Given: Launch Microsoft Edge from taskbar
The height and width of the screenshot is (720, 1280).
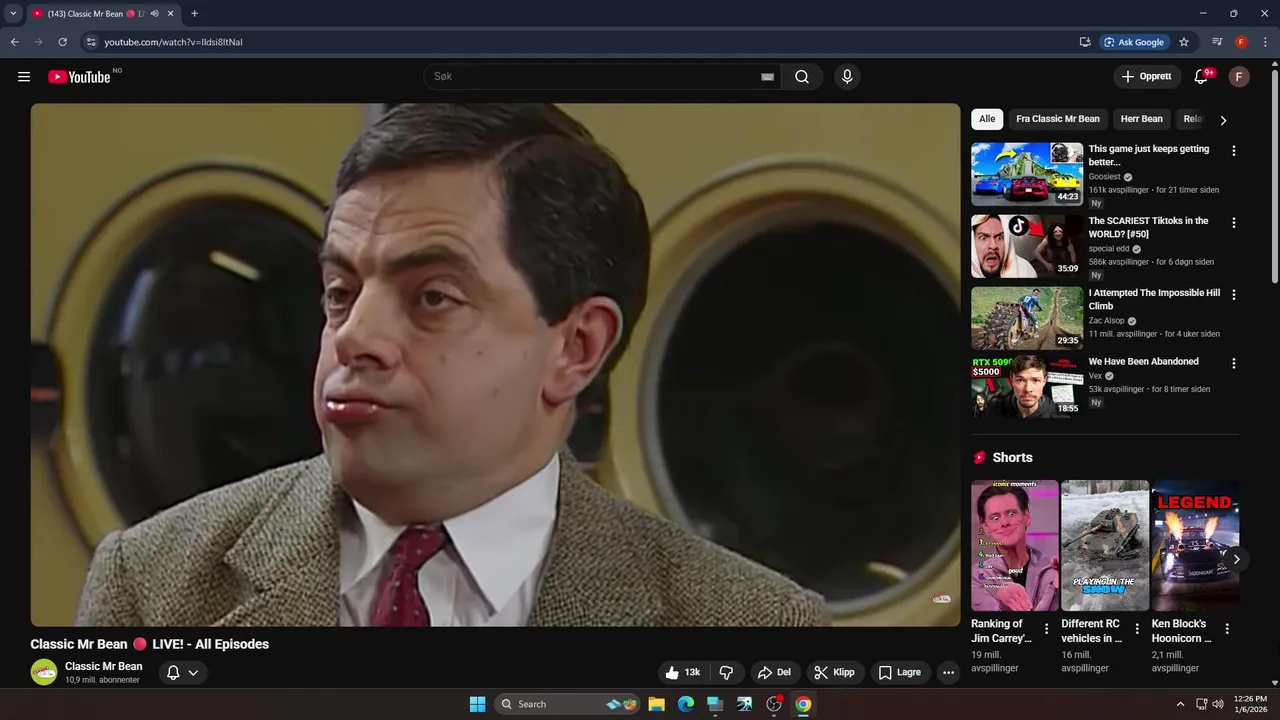Looking at the screenshot, I should click(x=686, y=704).
